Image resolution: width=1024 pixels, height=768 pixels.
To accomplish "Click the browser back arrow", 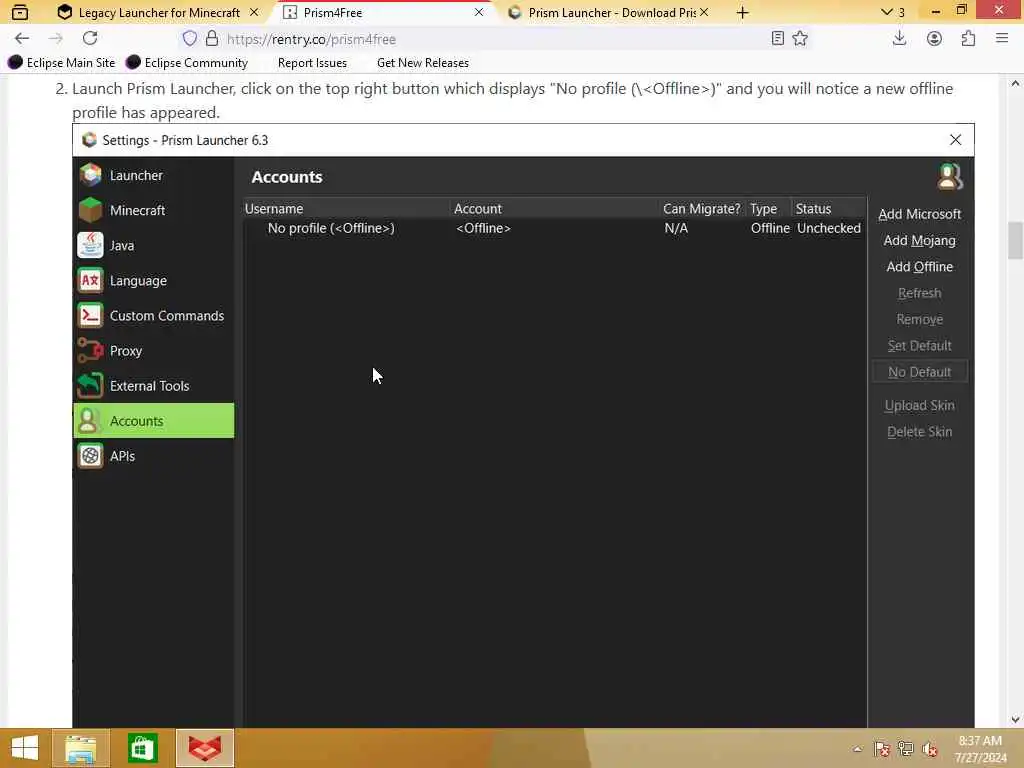I will pyautogui.click(x=22, y=39).
